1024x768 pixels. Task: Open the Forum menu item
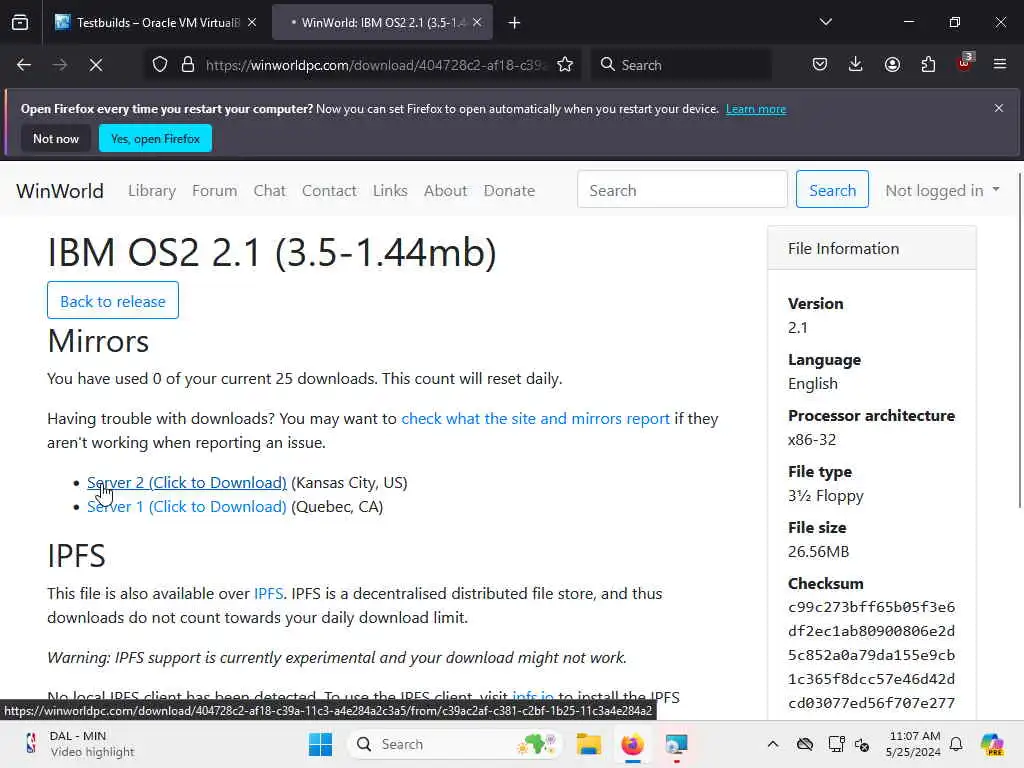214,191
